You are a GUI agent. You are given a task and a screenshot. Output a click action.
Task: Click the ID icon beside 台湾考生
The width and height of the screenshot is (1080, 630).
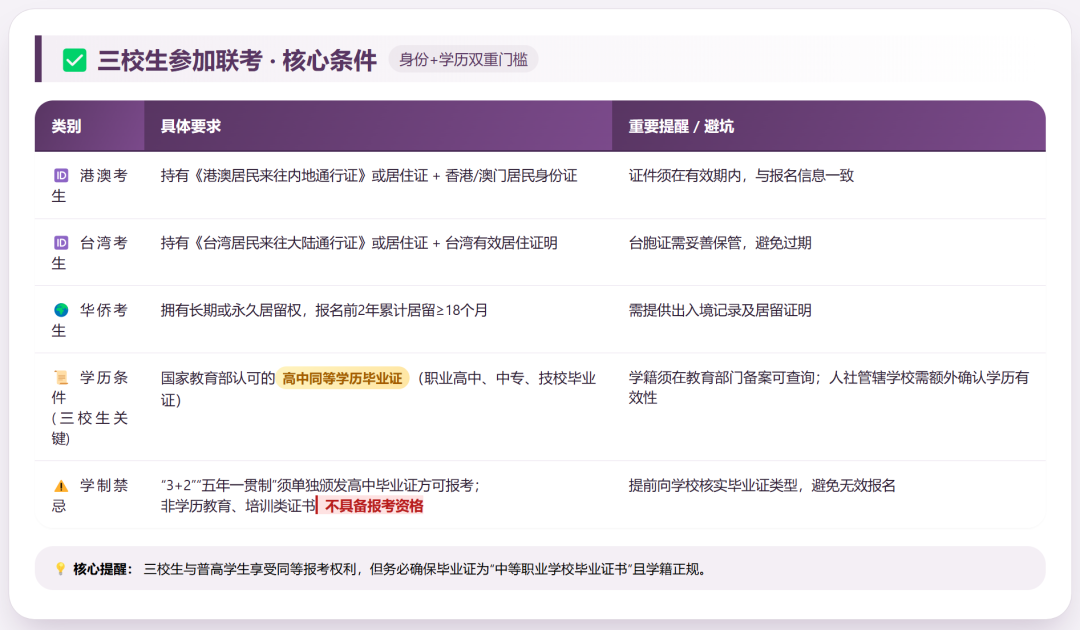tap(61, 243)
